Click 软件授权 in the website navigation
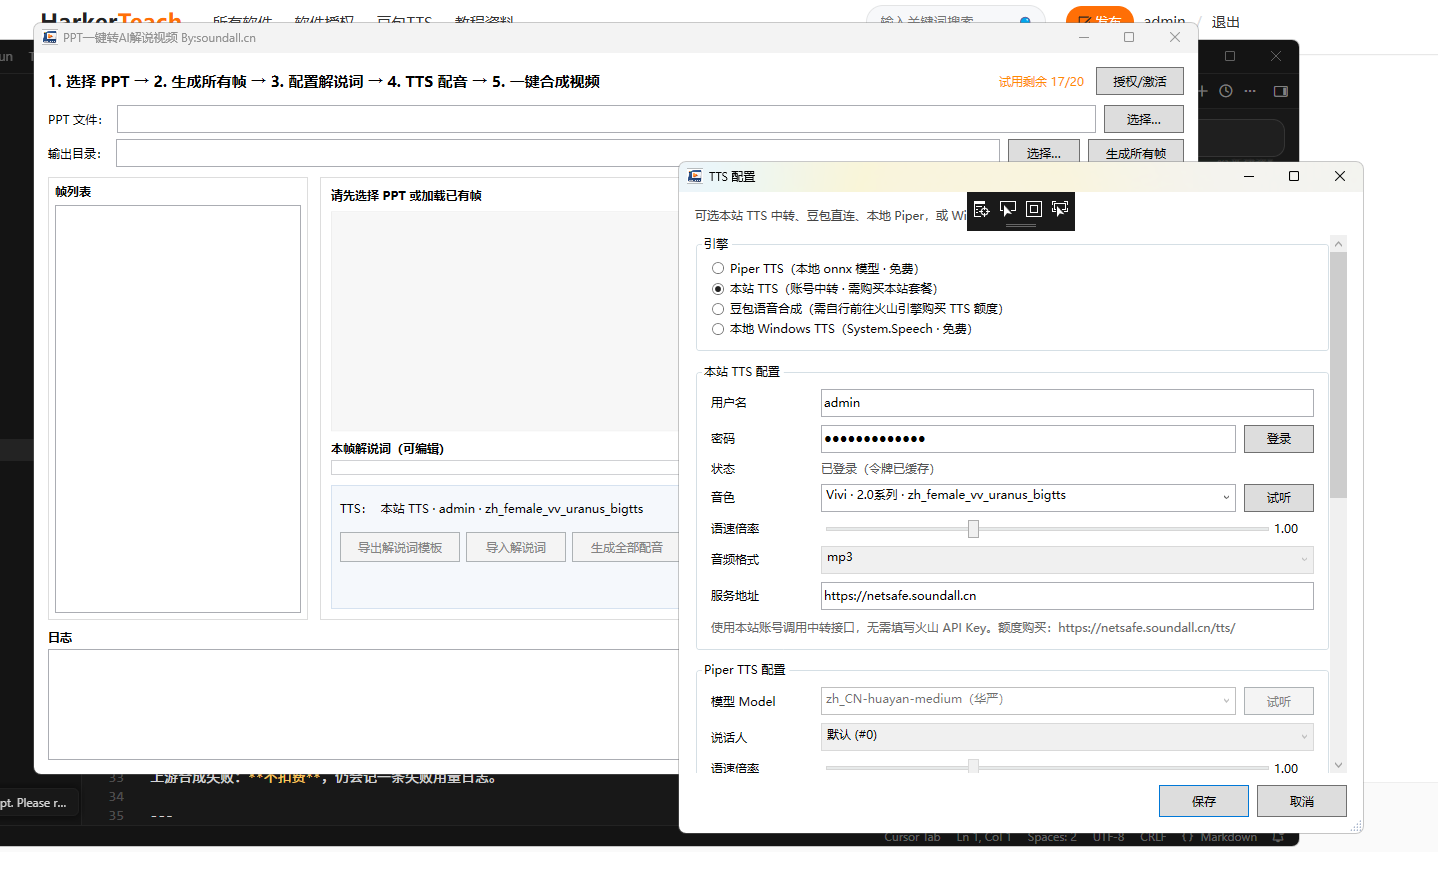This screenshot has width=1438, height=875. point(324,21)
